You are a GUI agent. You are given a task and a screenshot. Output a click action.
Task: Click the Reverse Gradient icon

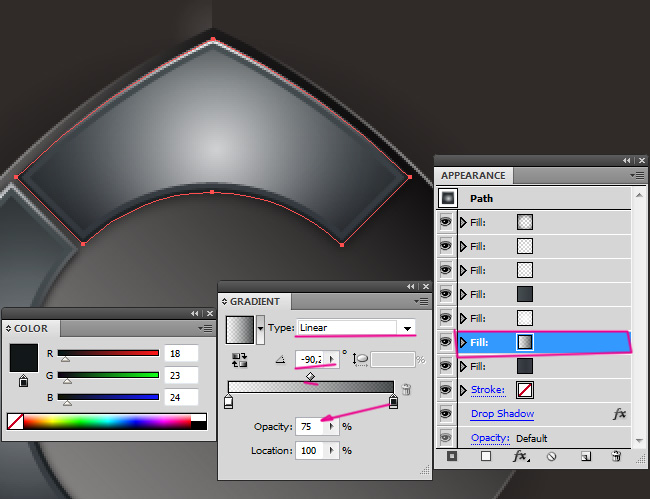[x=239, y=359]
